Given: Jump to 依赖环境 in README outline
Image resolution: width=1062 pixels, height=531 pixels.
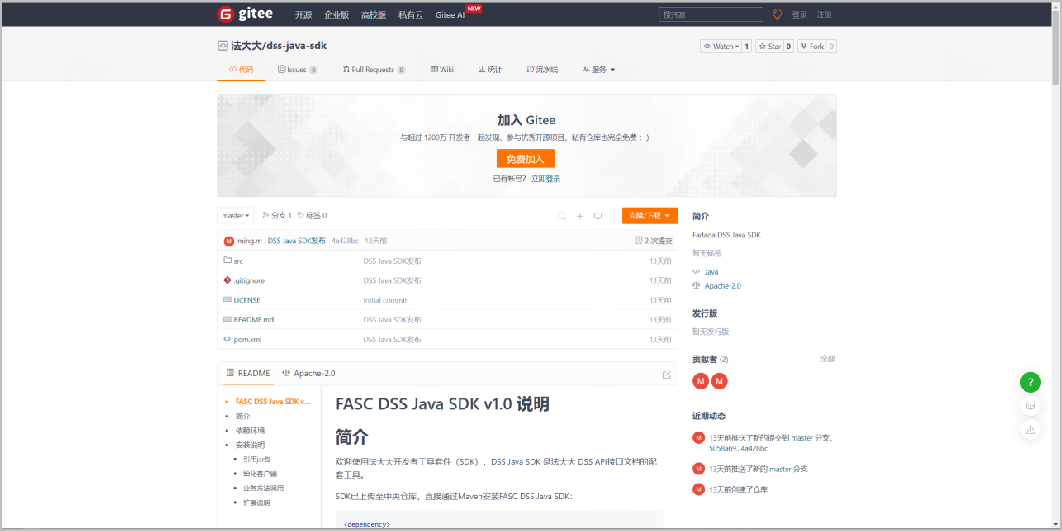Looking at the screenshot, I should (250, 430).
